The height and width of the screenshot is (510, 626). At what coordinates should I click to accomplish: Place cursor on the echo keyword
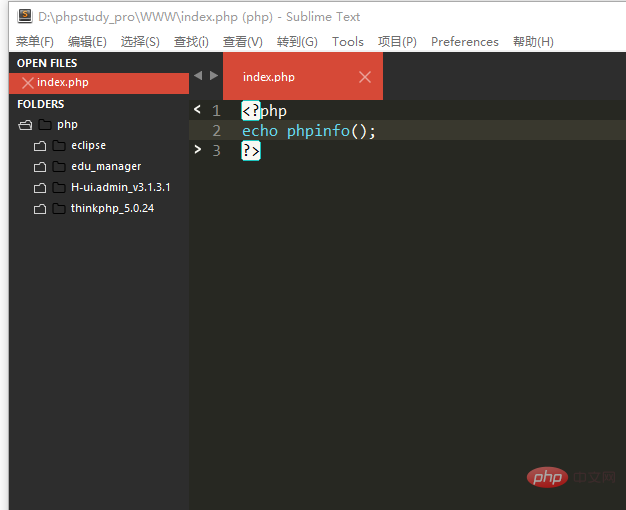[x=260, y=131]
